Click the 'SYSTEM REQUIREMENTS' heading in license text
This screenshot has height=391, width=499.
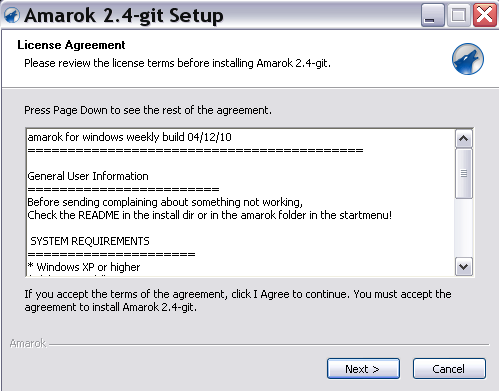click(90, 241)
